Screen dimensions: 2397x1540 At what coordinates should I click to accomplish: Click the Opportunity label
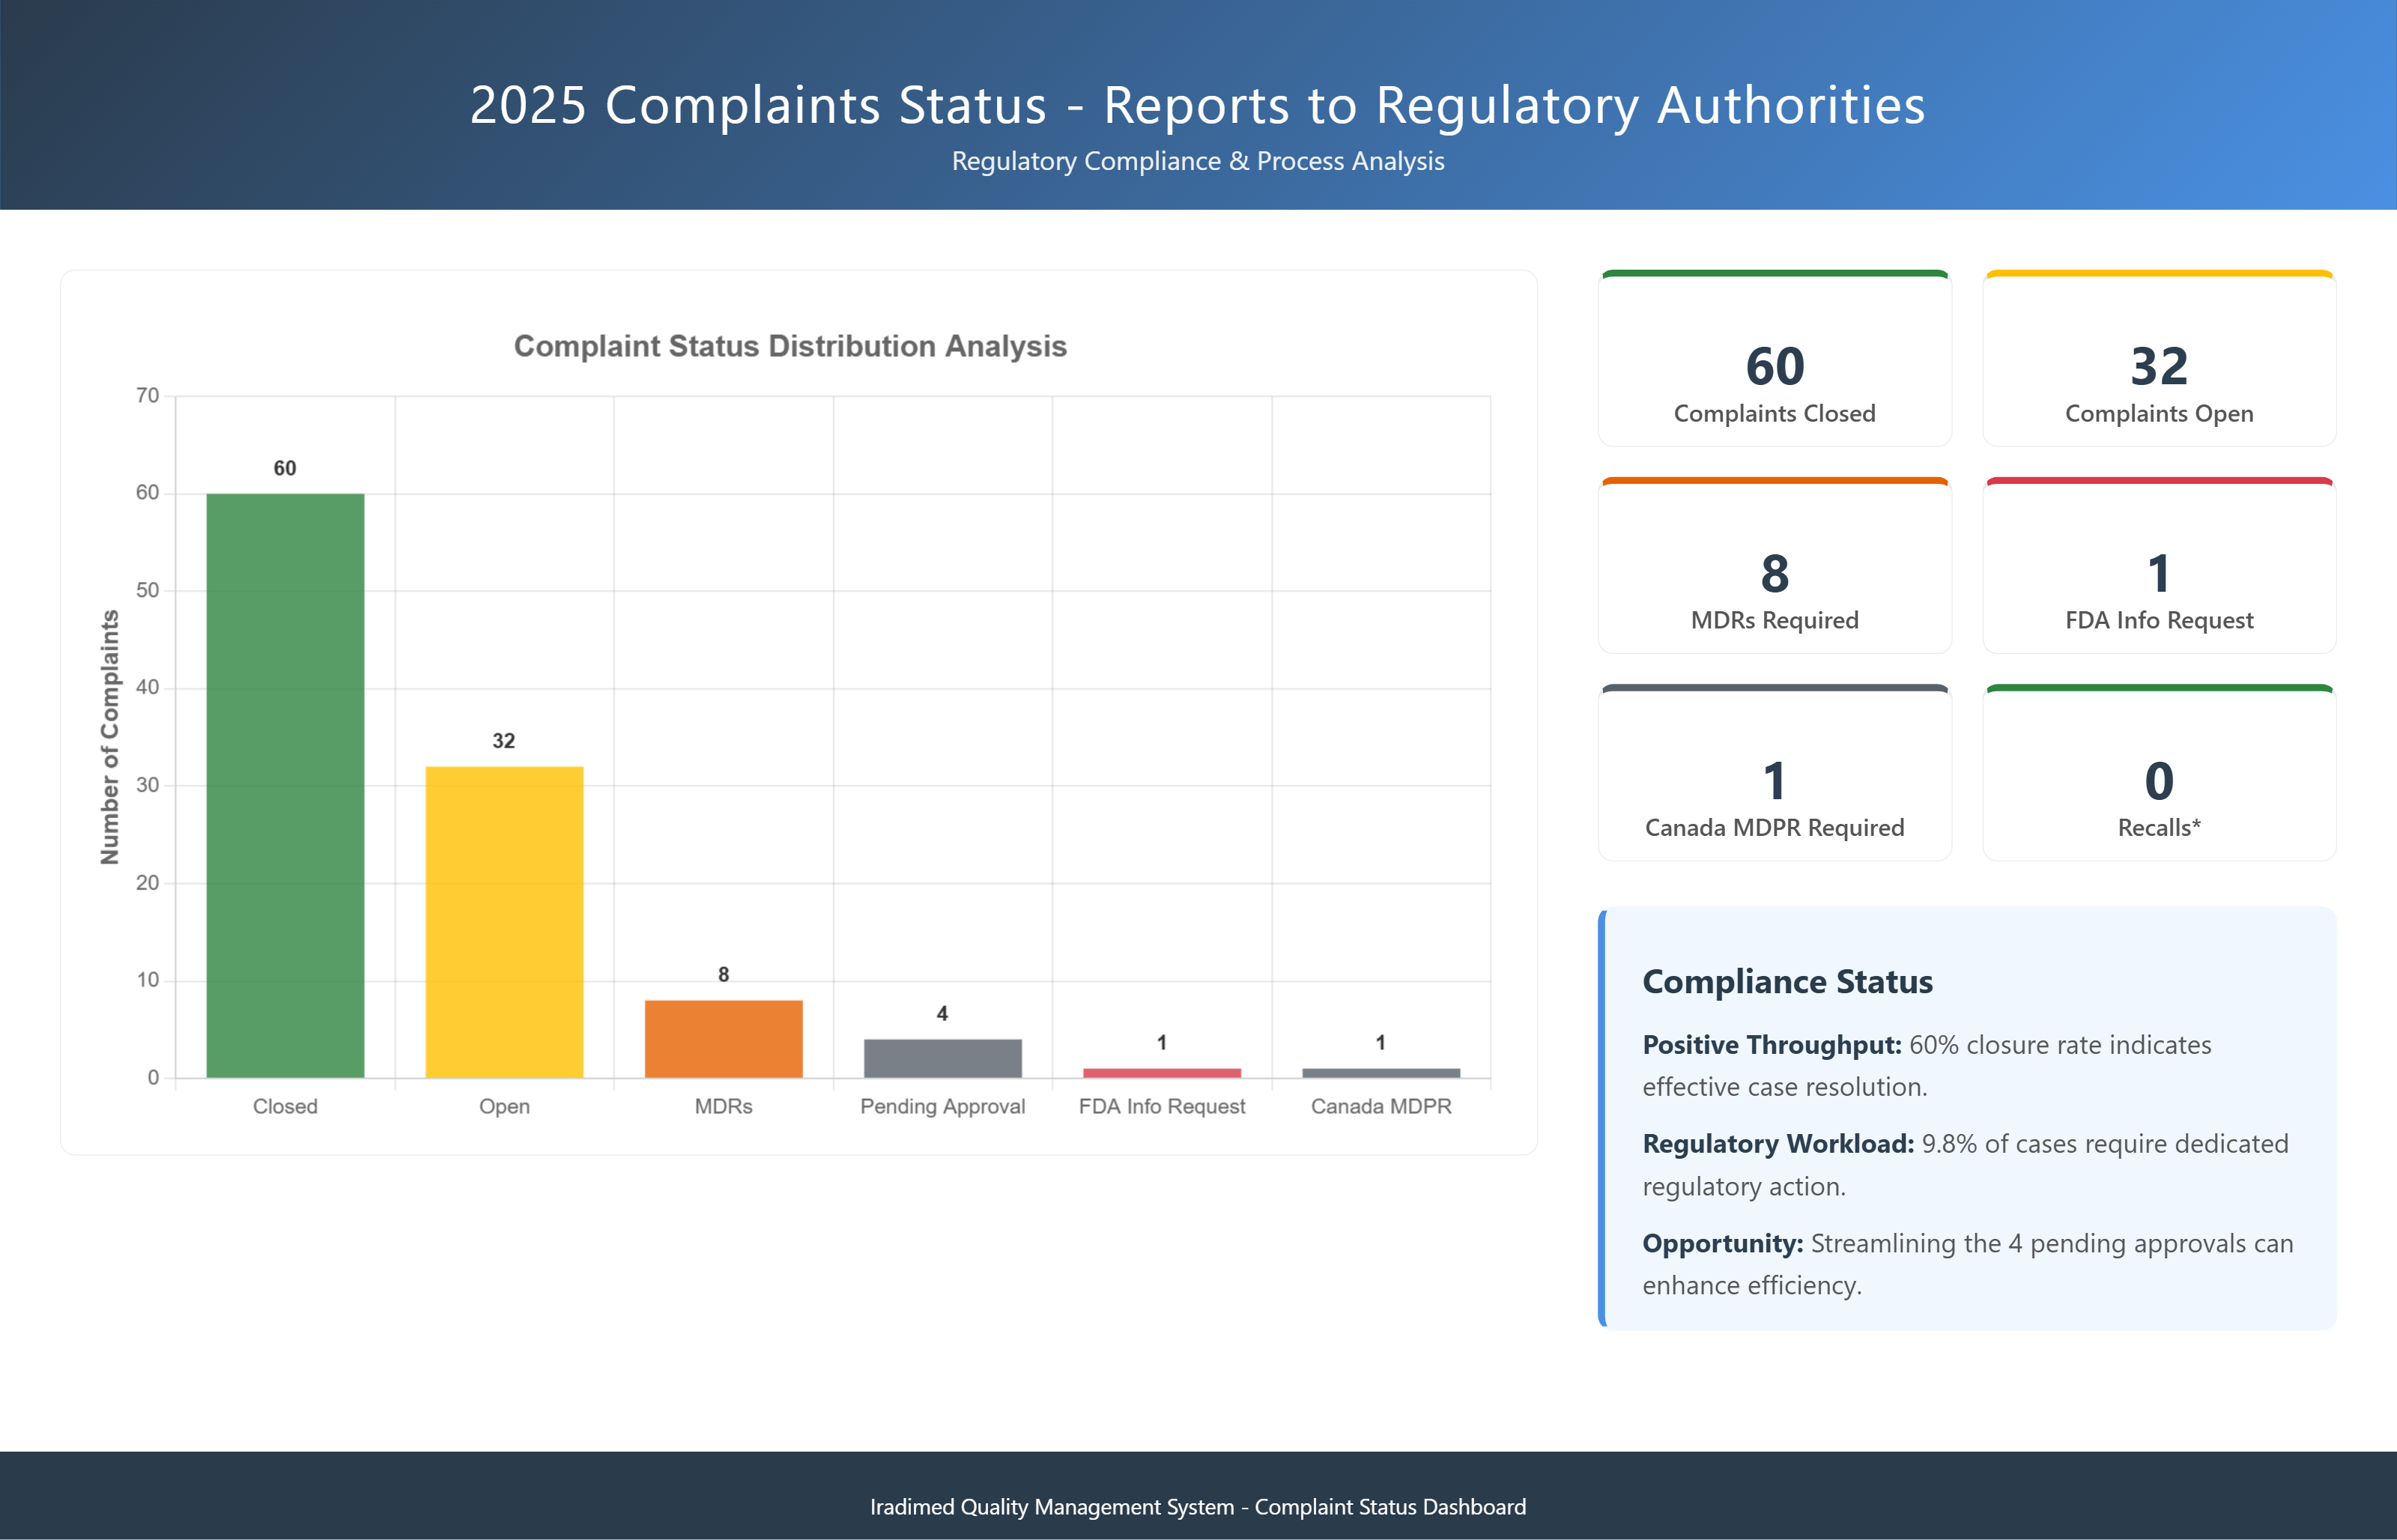click(1722, 1243)
